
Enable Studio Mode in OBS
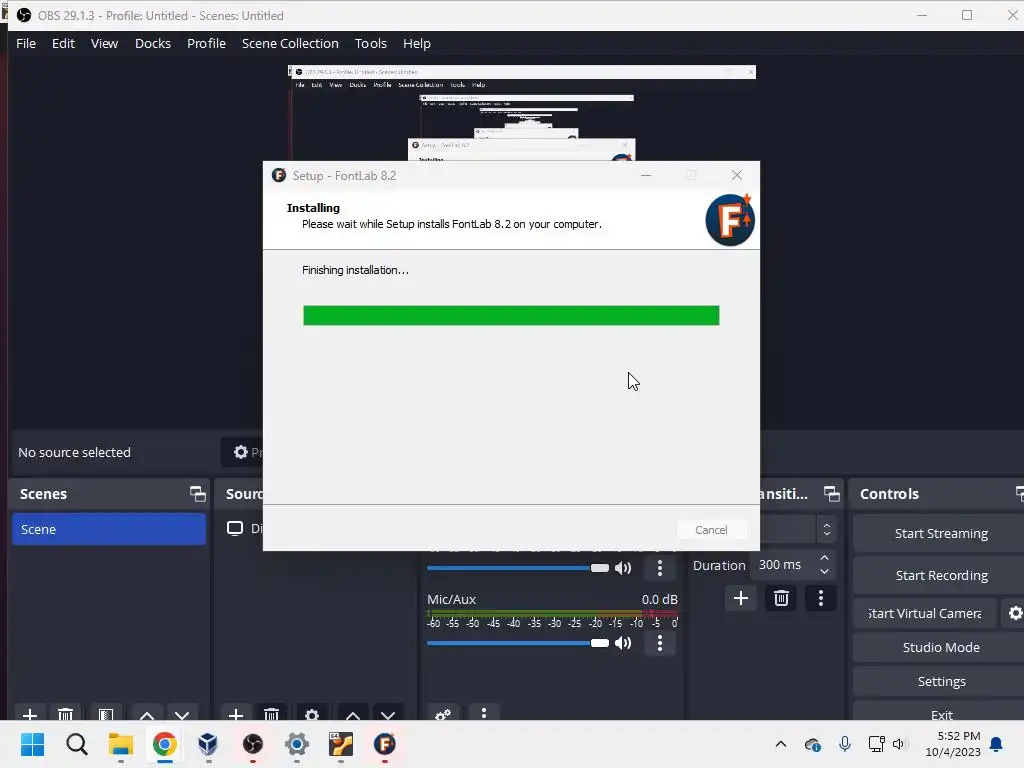point(940,647)
